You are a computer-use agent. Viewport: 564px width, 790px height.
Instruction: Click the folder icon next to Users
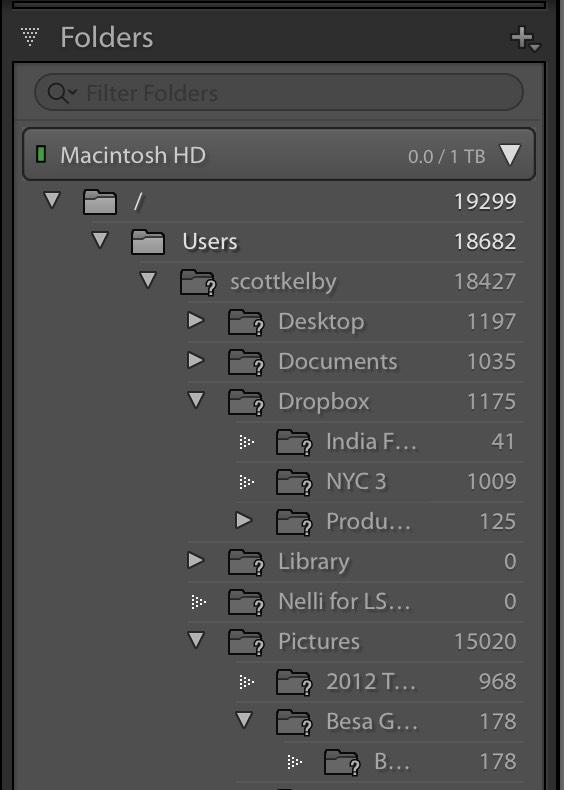click(148, 242)
